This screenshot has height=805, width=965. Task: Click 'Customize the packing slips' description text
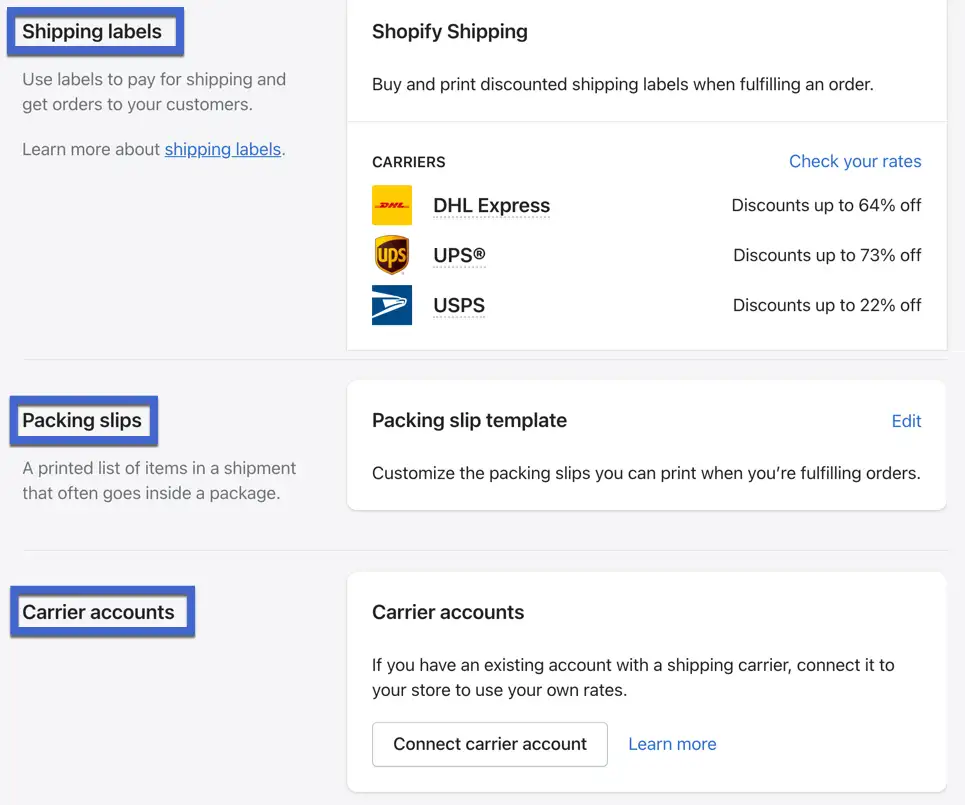click(x=646, y=473)
